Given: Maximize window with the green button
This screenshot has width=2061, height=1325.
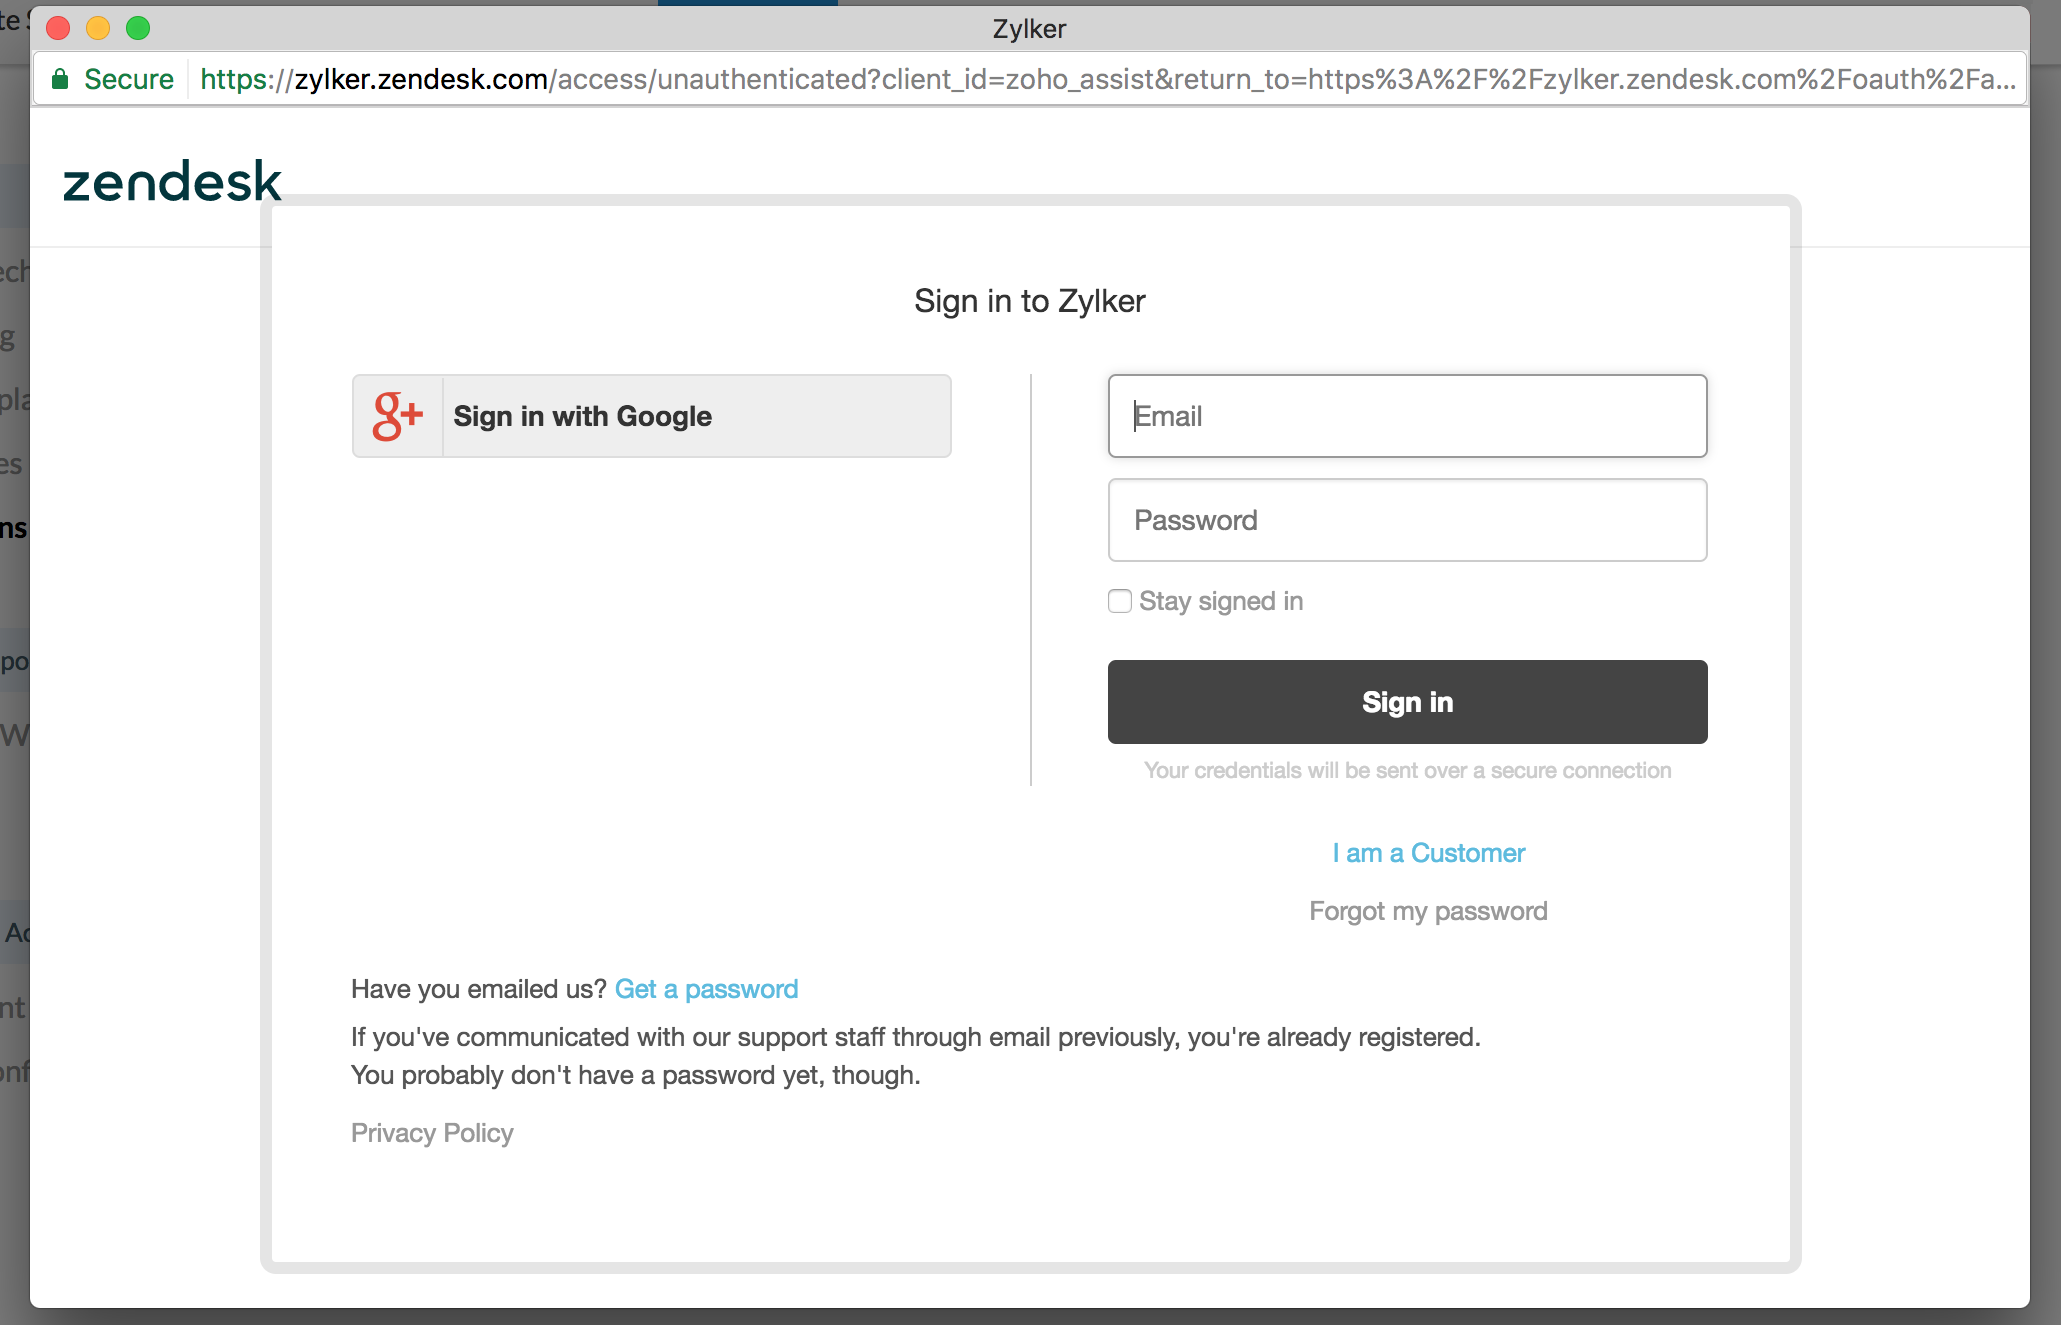Looking at the screenshot, I should click(138, 28).
